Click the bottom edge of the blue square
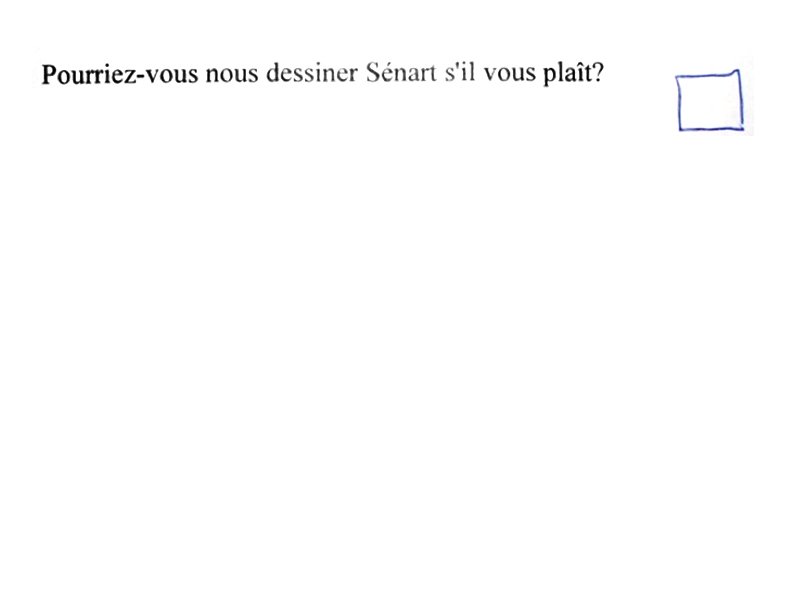This screenshot has height=593, width=790. point(710,129)
